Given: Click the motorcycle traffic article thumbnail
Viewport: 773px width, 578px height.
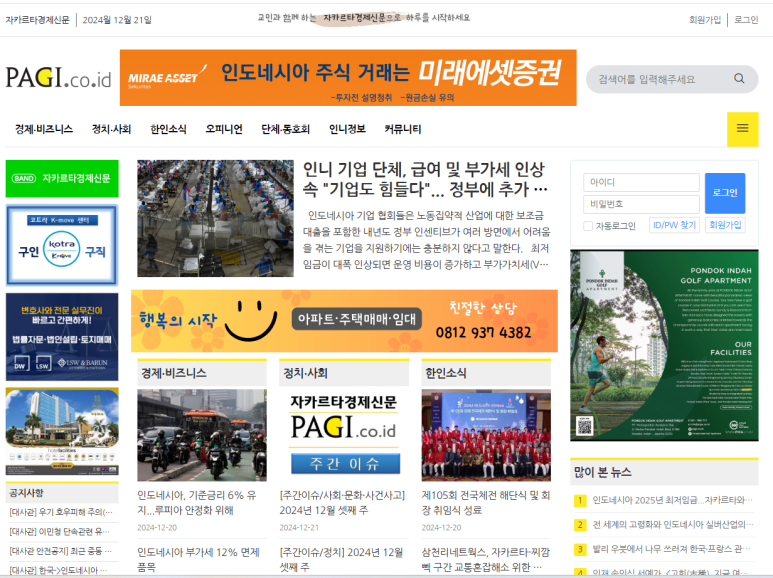Looking at the screenshot, I should click(202, 435).
